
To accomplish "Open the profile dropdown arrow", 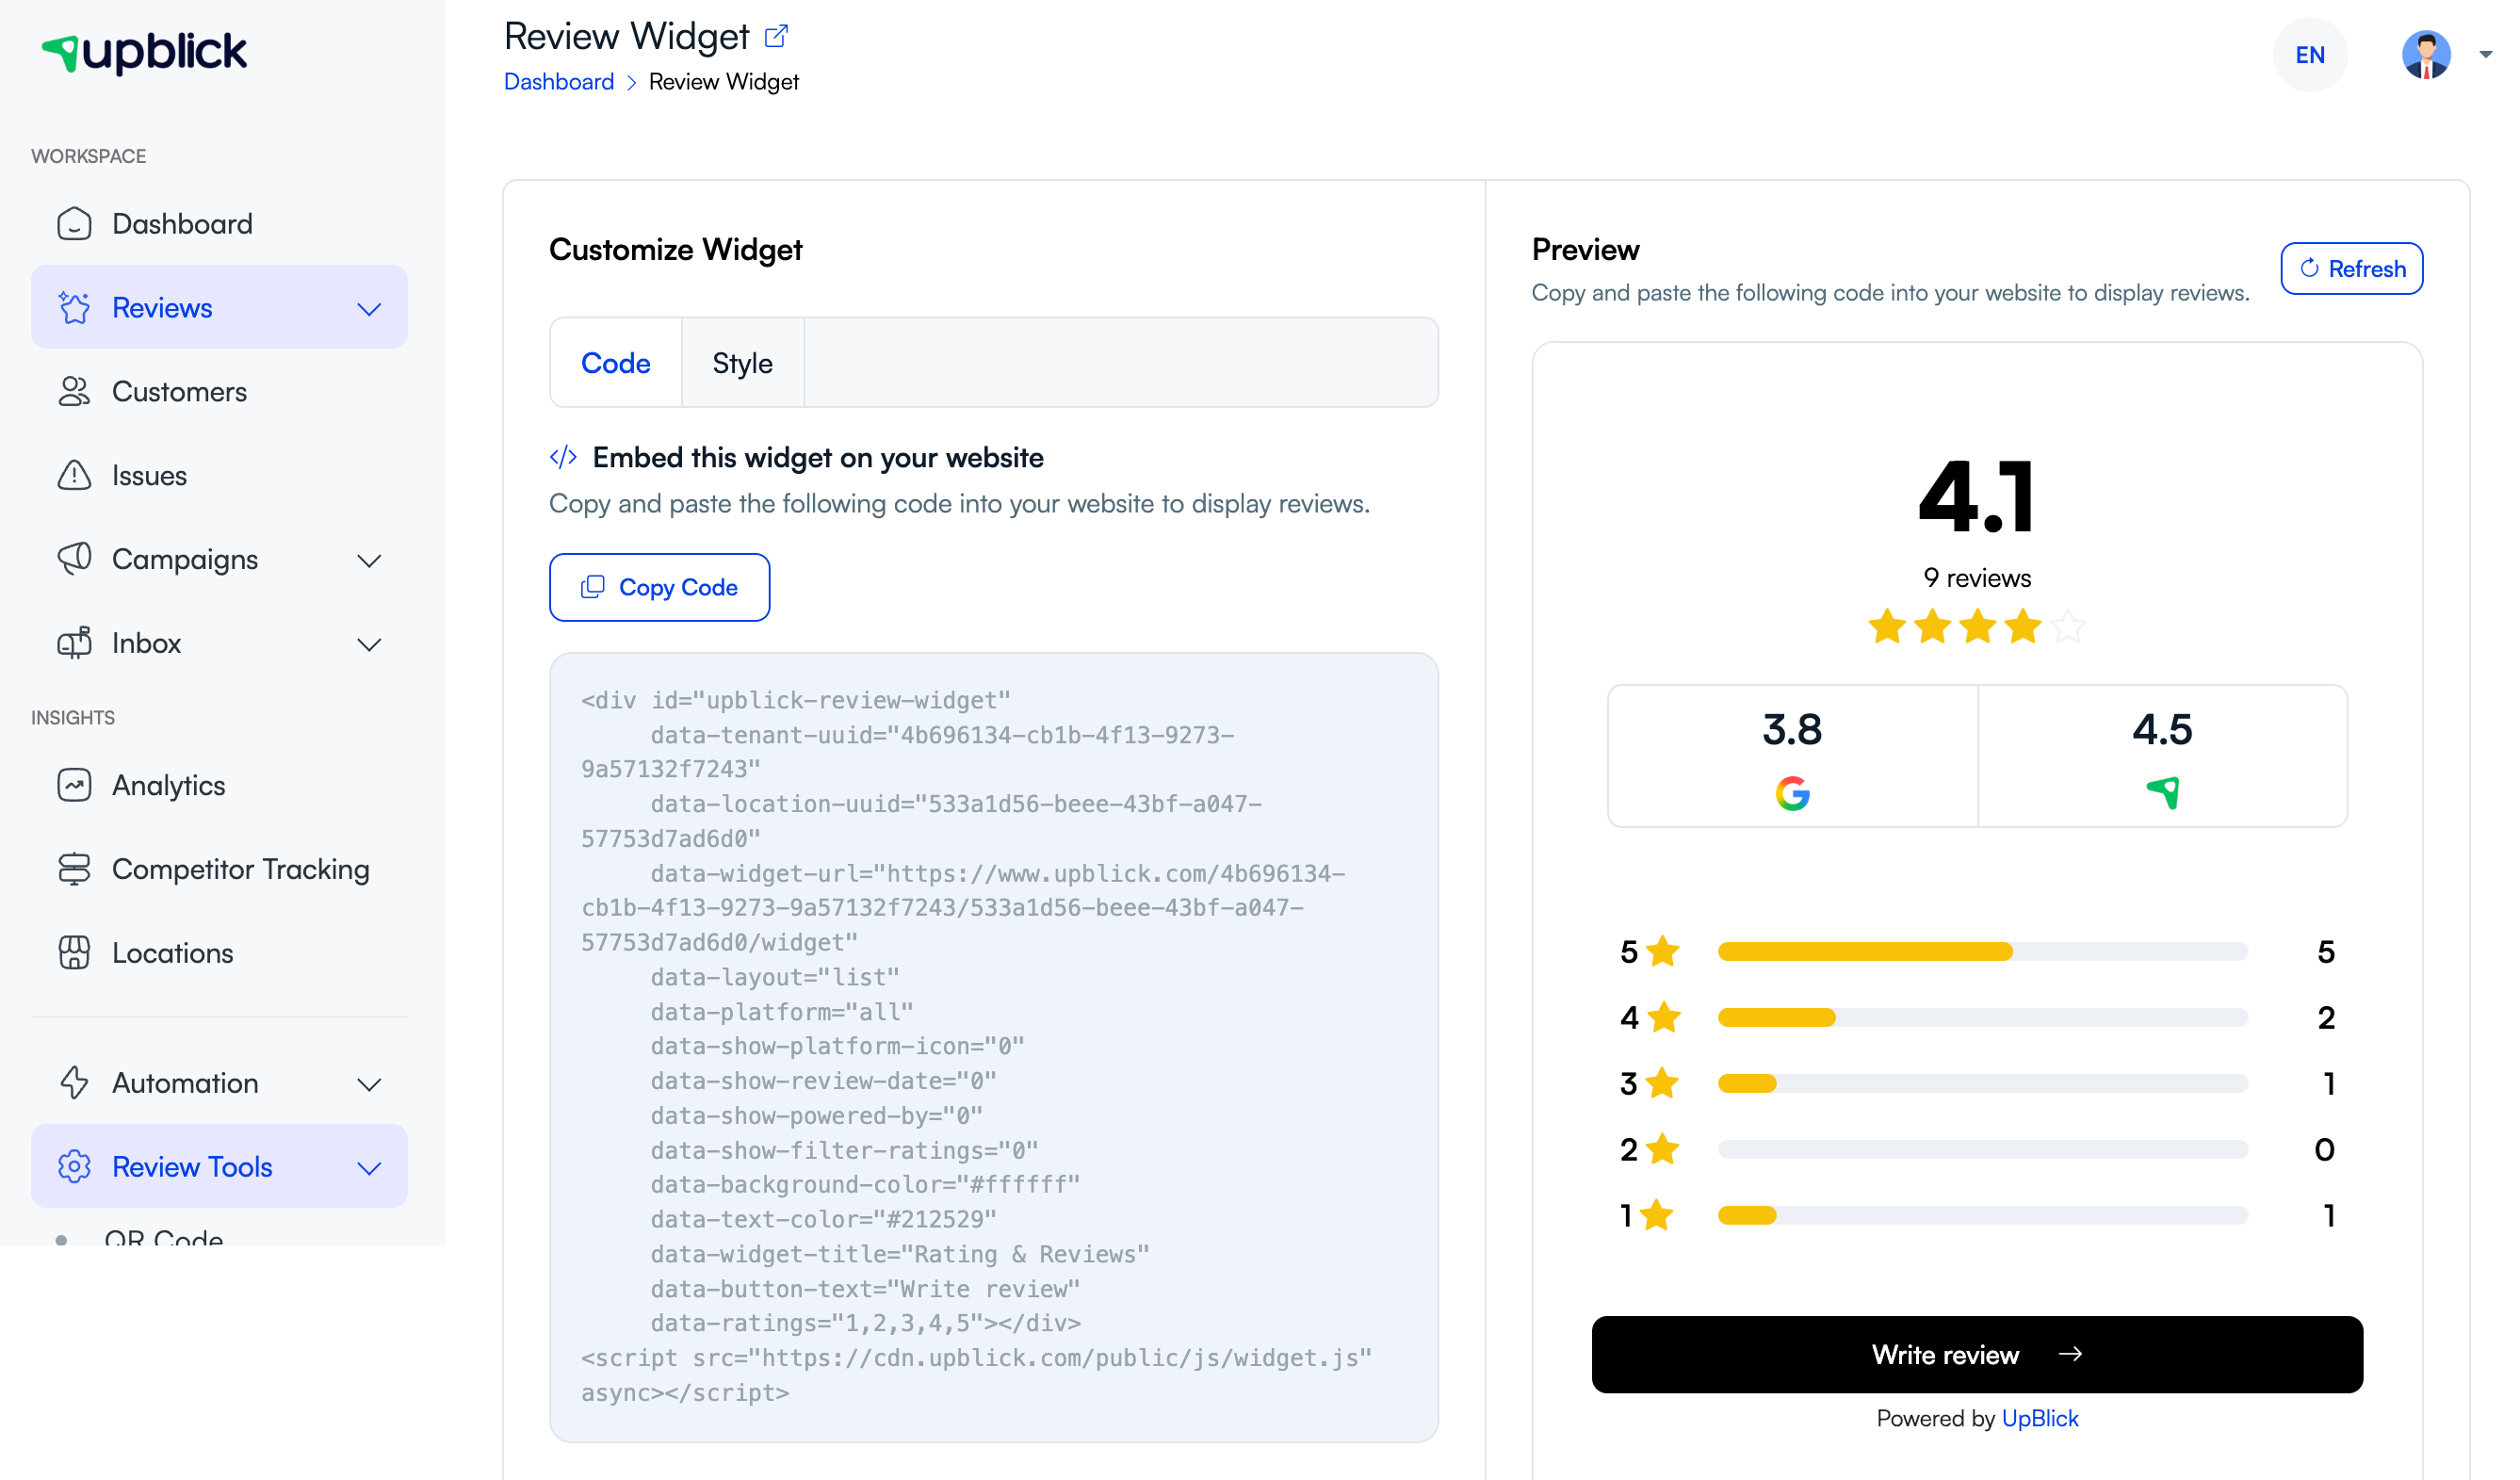I will click(2487, 55).
